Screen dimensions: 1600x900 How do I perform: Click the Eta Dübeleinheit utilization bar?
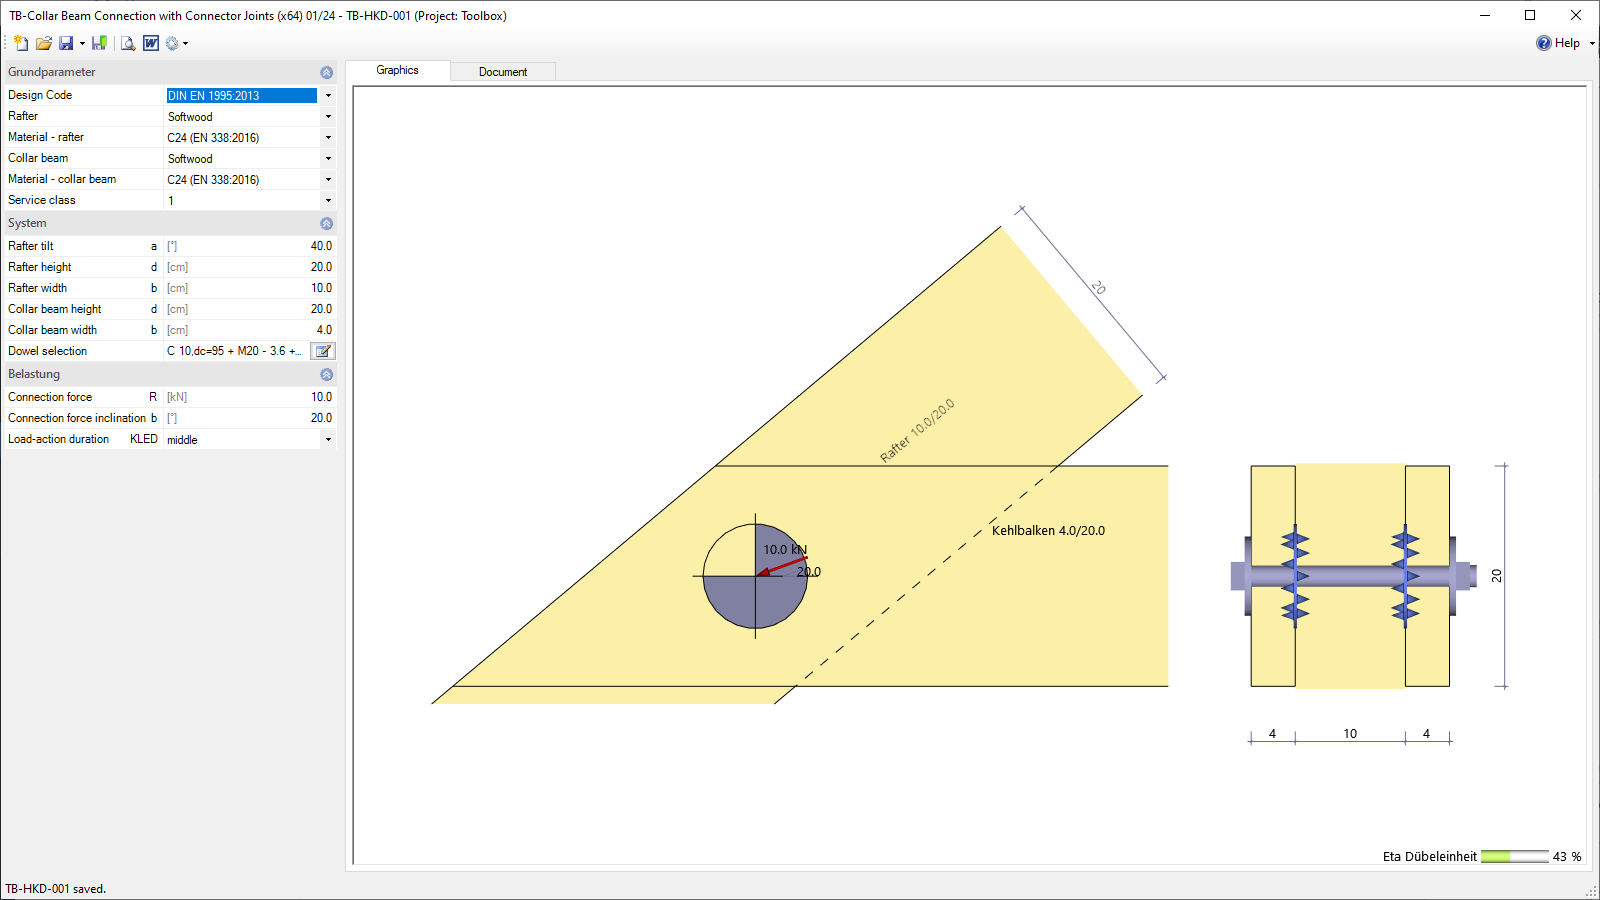point(1514,857)
